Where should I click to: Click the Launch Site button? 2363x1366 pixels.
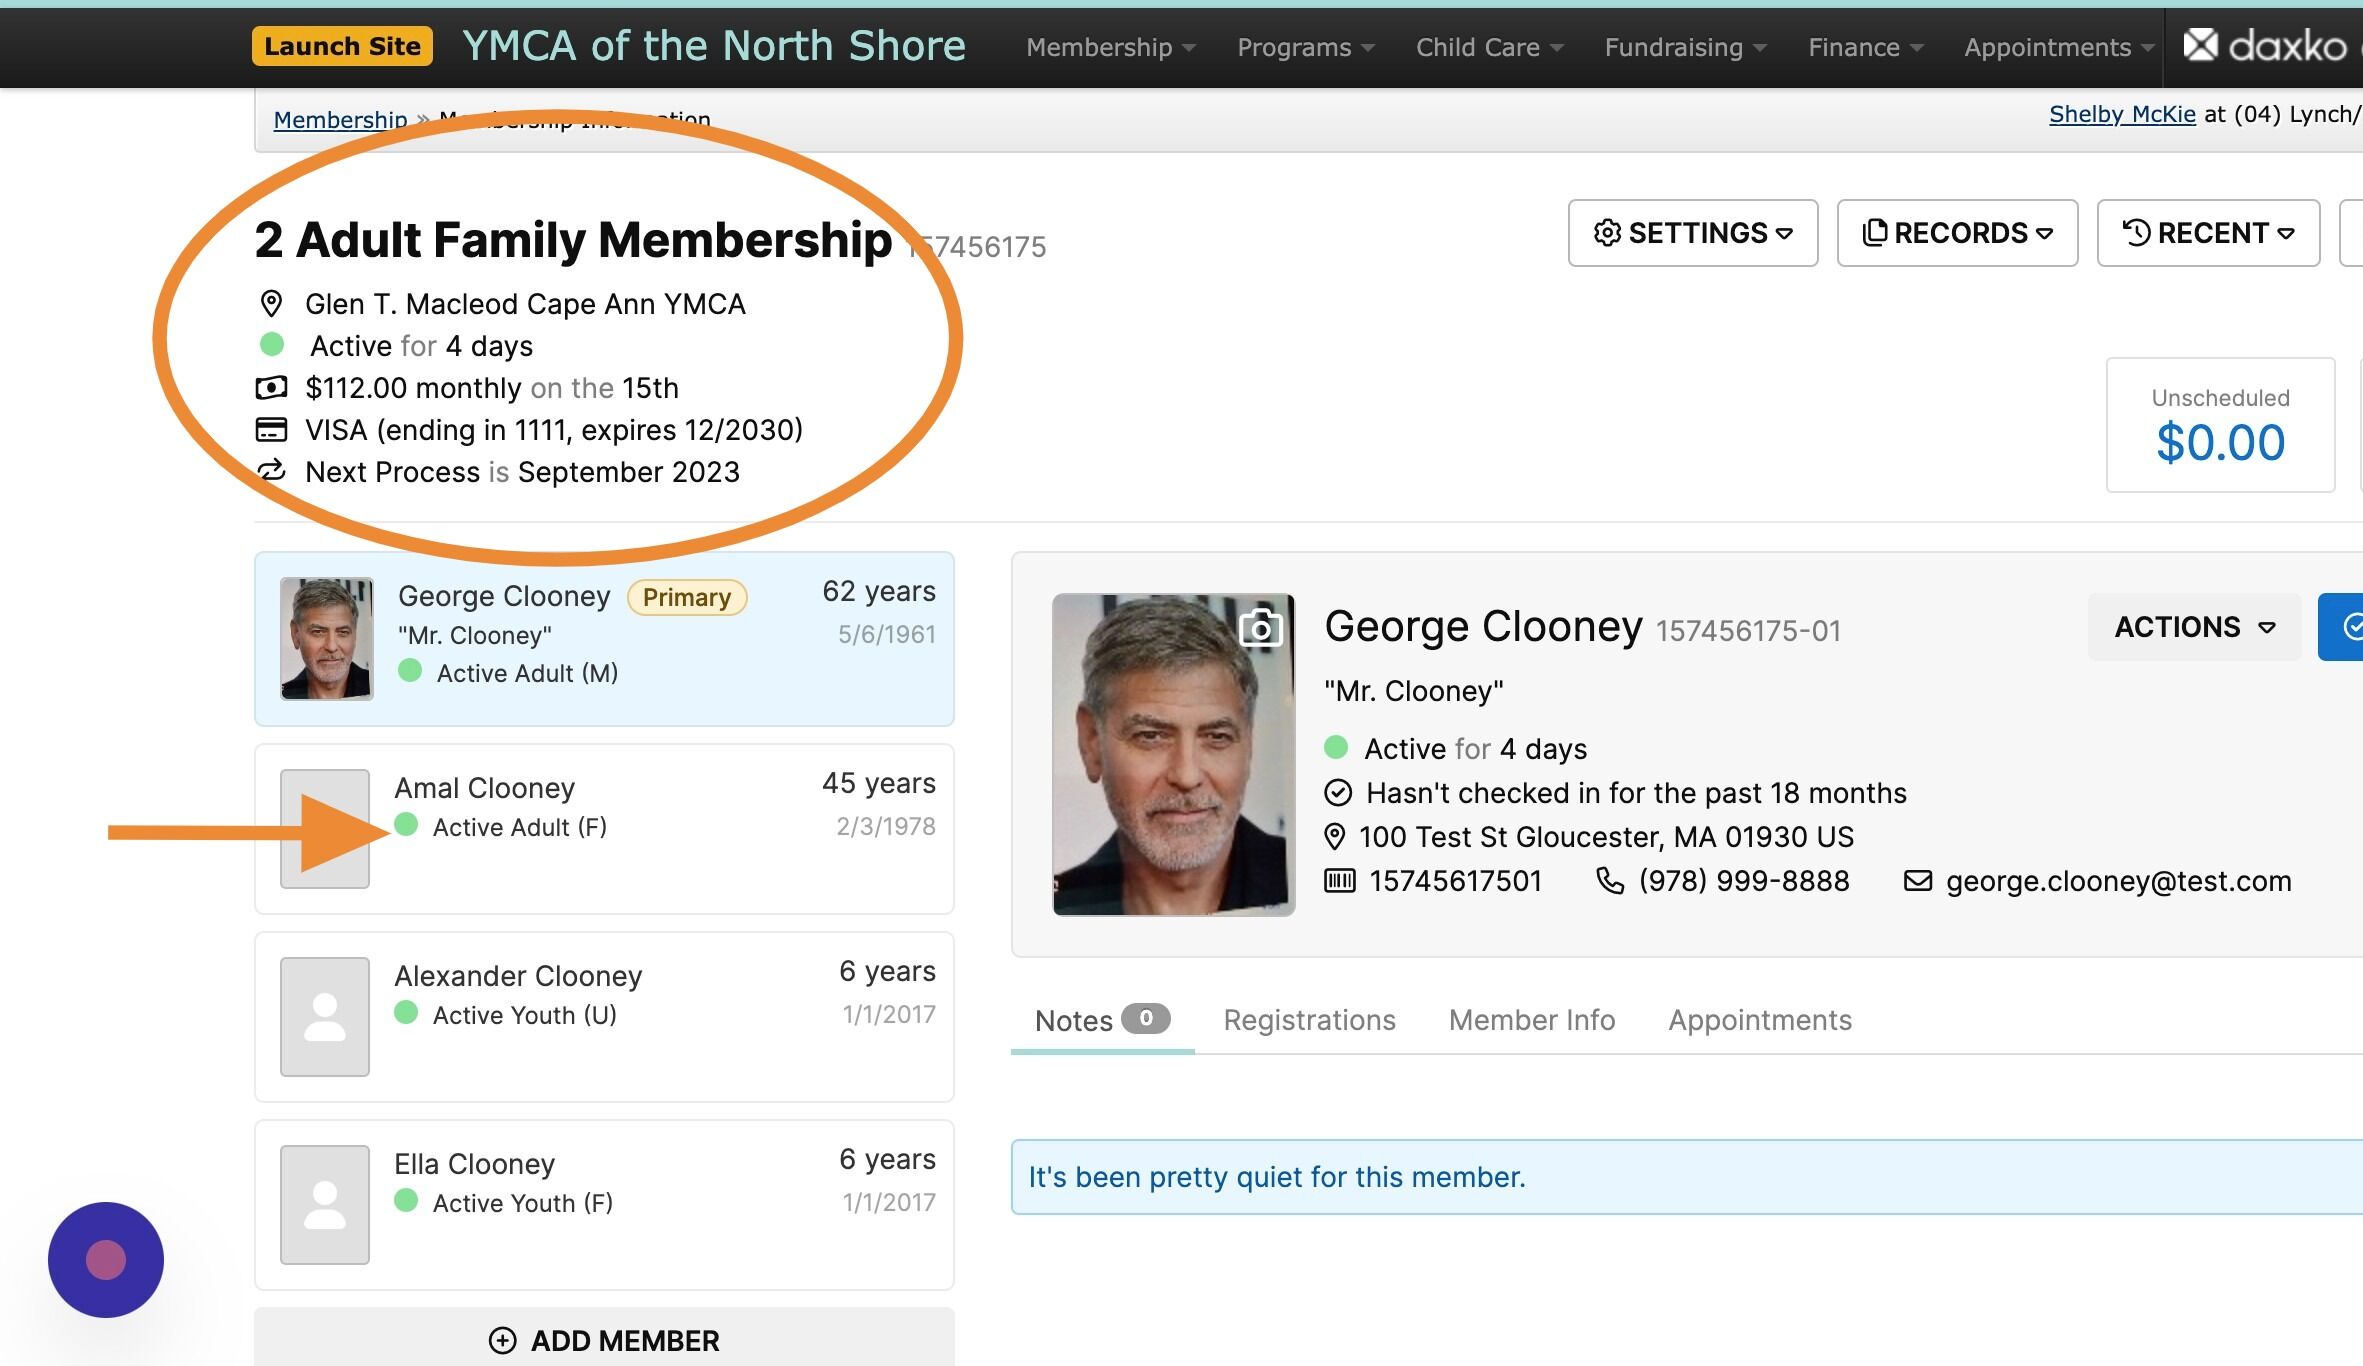click(x=342, y=46)
